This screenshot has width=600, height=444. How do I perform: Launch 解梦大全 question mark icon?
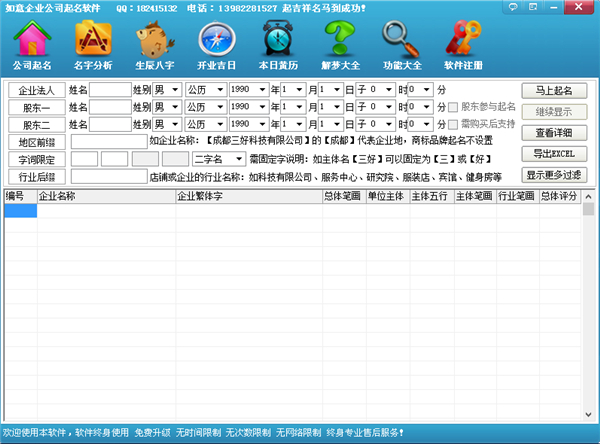coord(340,46)
